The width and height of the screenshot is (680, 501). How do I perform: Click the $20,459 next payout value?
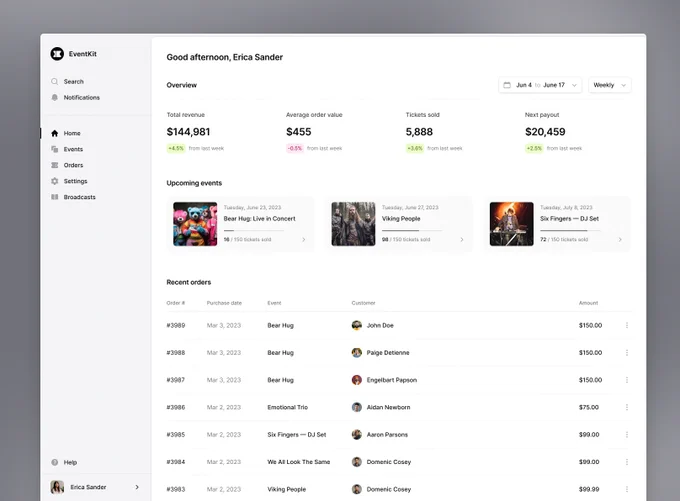[x=545, y=132]
